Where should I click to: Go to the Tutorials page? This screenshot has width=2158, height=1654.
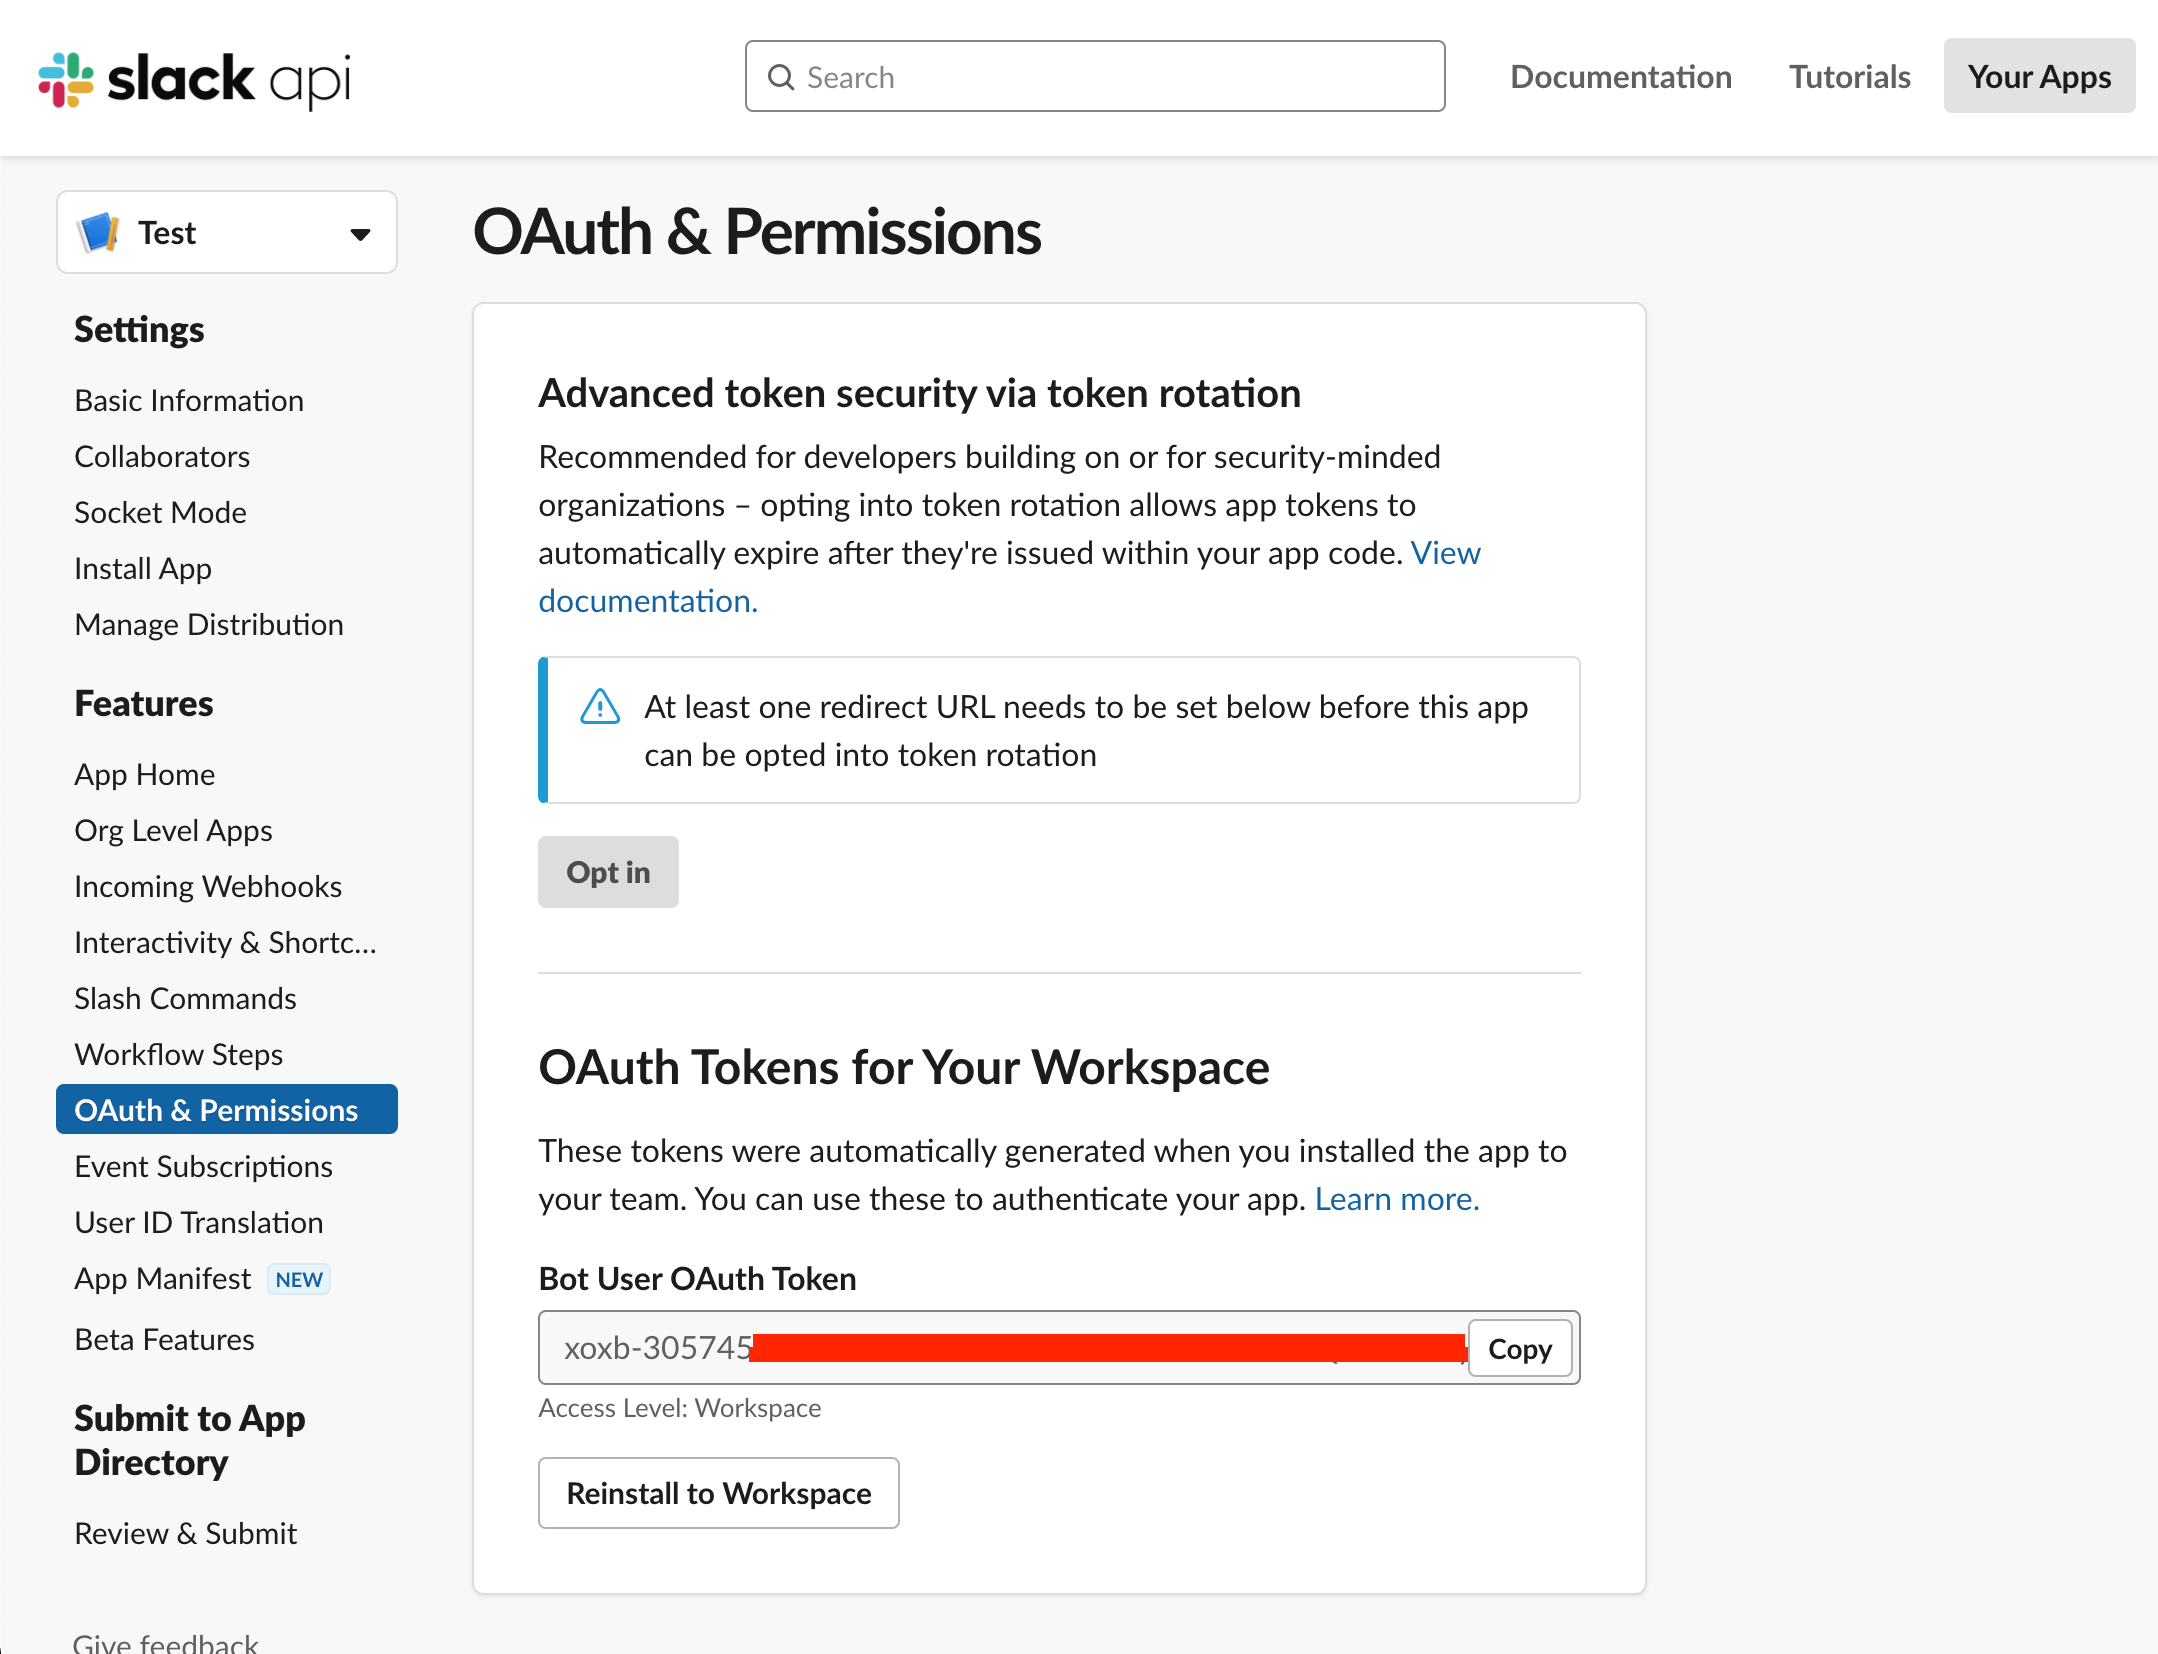coord(1849,77)
